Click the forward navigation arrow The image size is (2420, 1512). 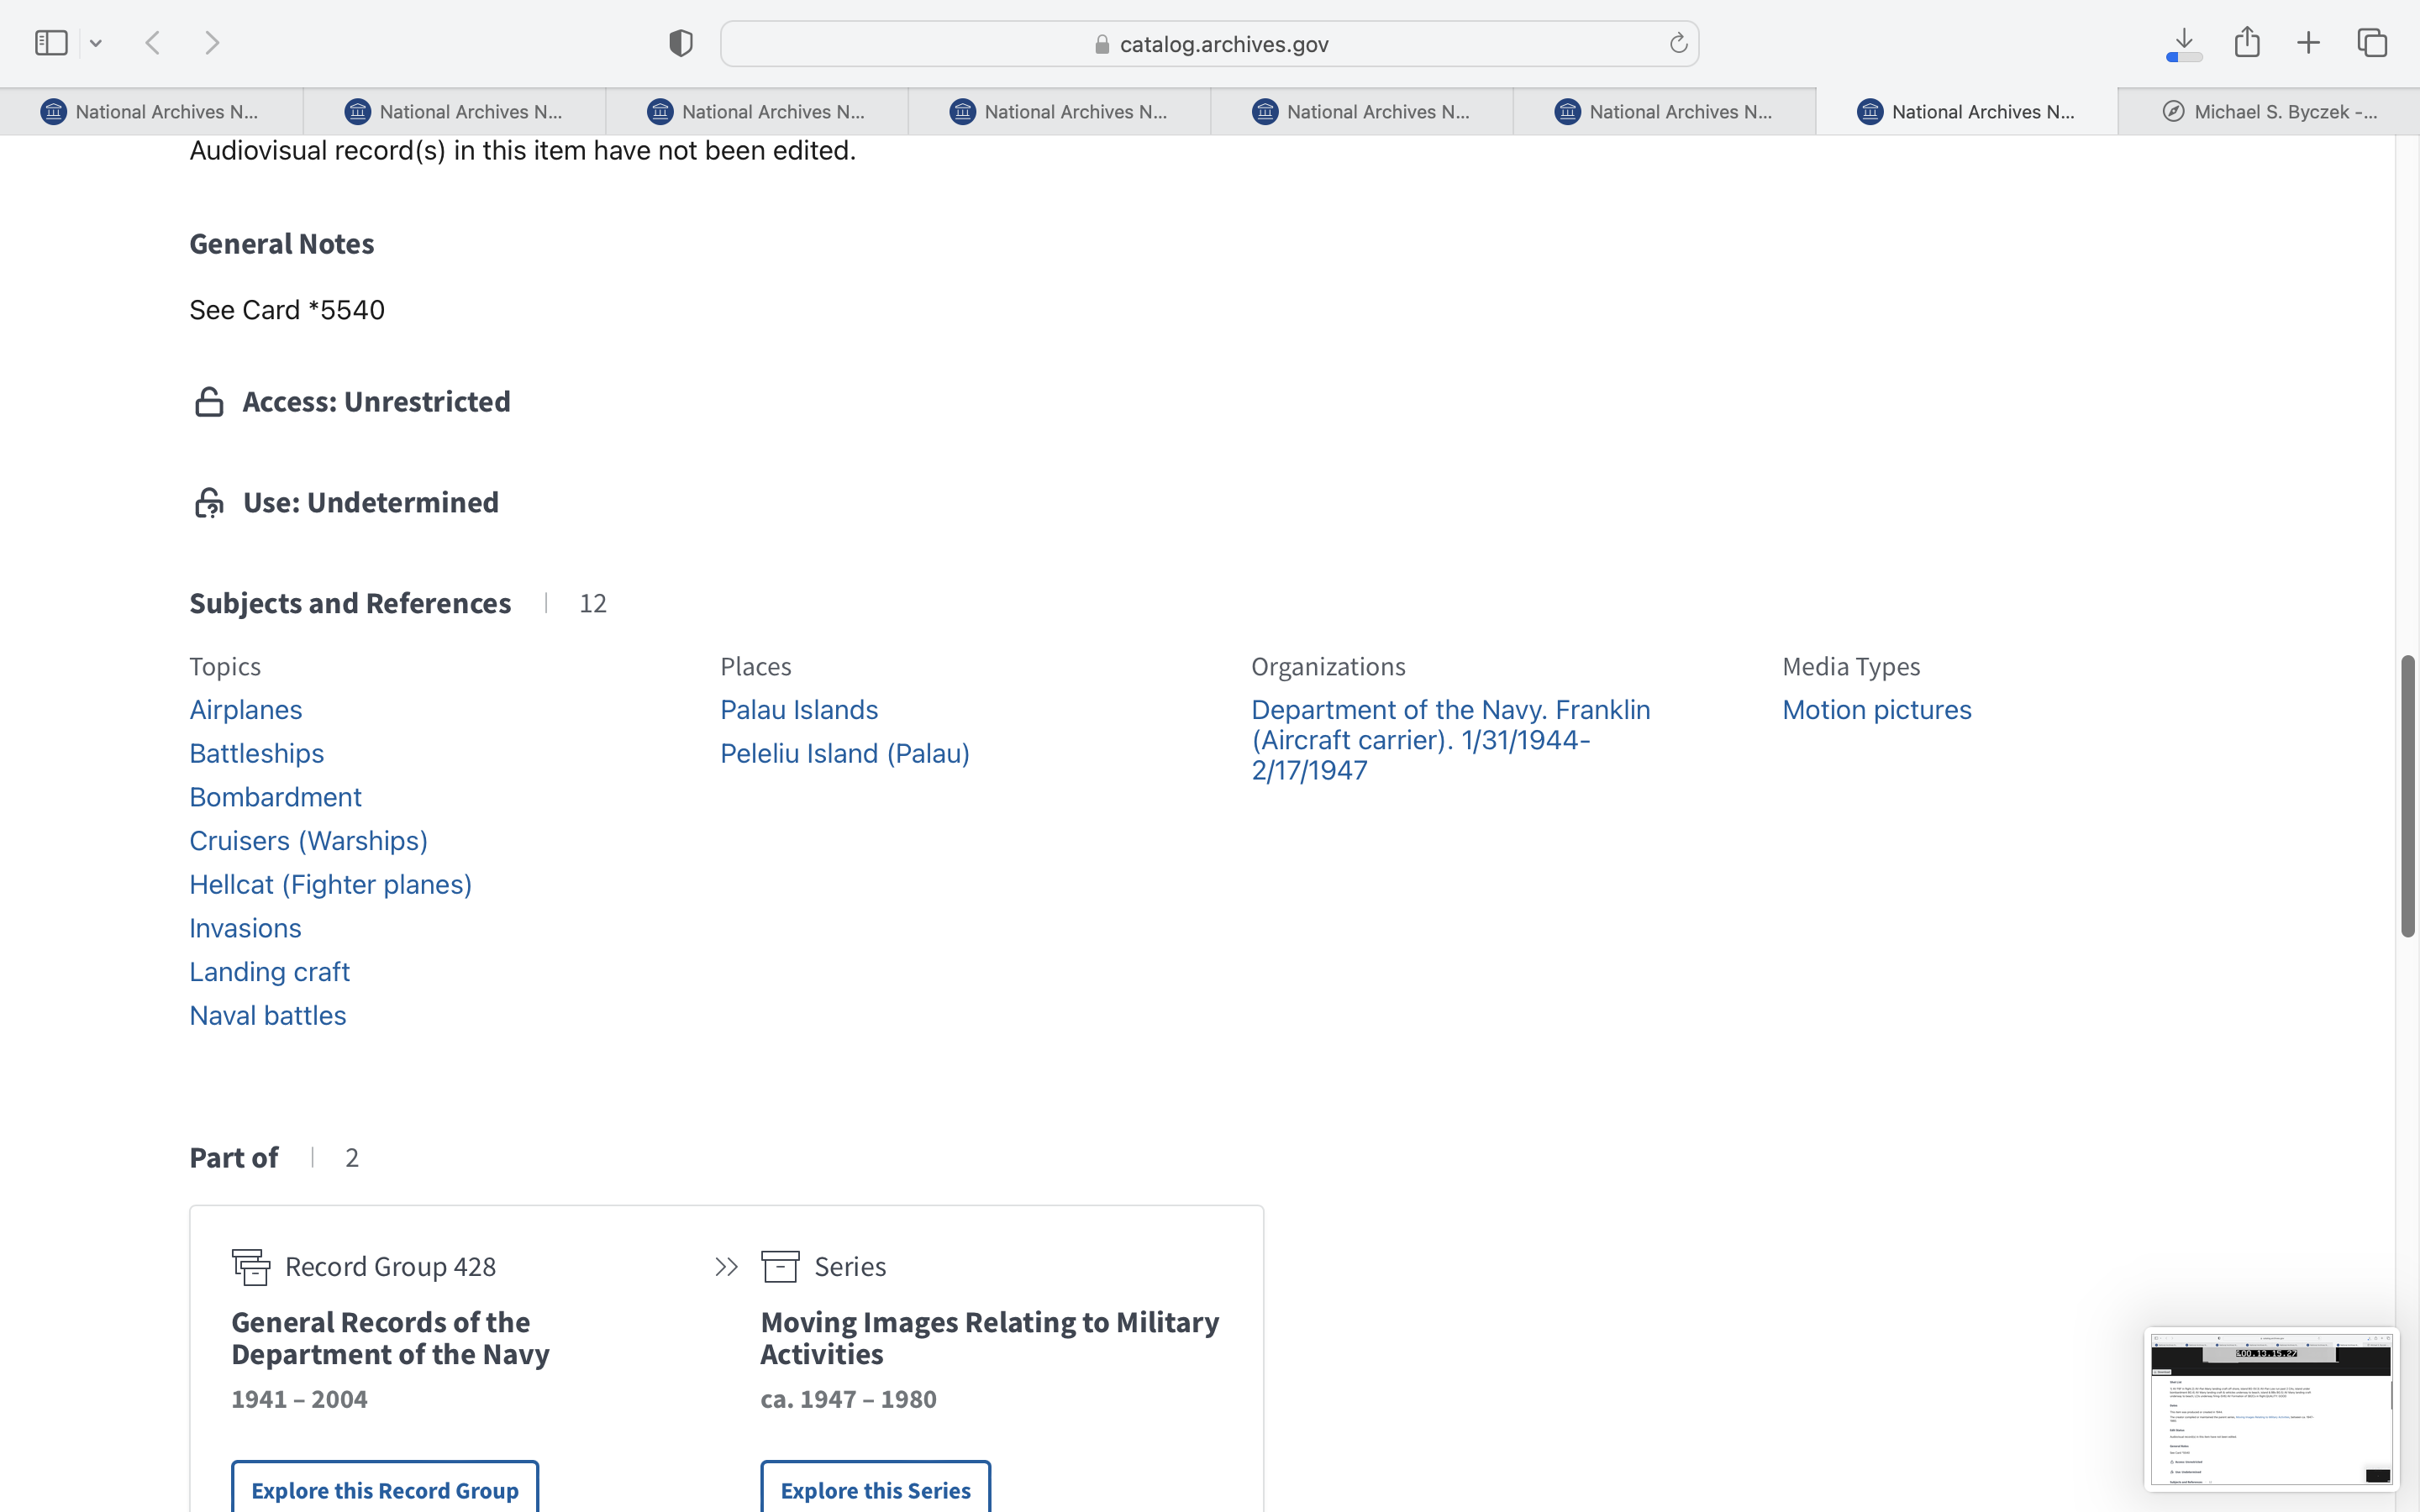coord(211,43)
